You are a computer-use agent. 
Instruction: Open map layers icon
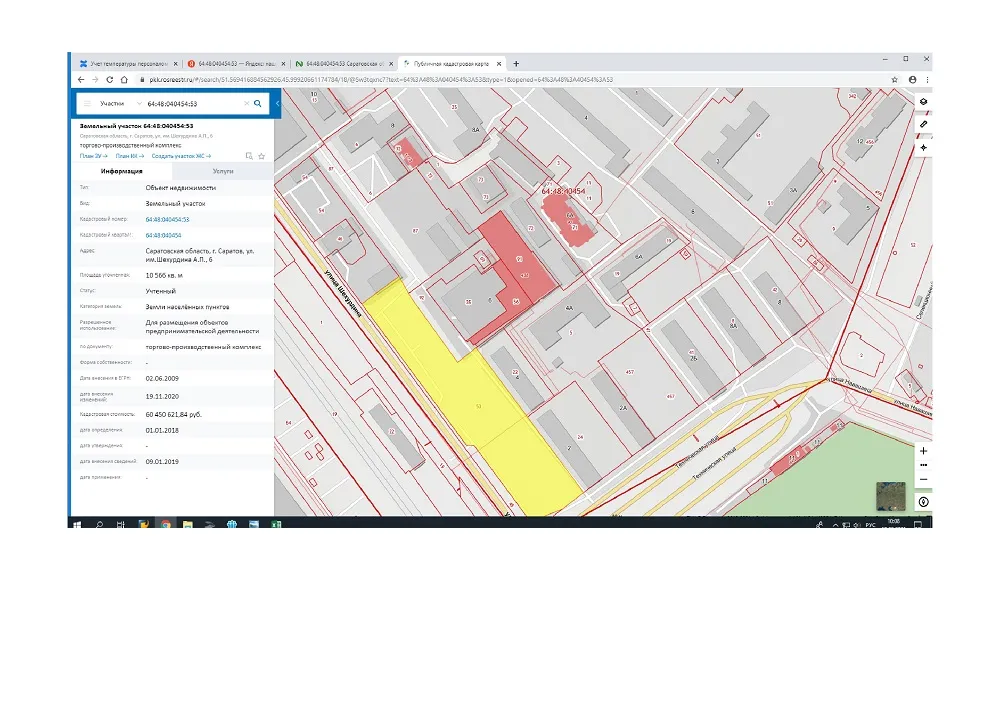(x=923, y=101)
